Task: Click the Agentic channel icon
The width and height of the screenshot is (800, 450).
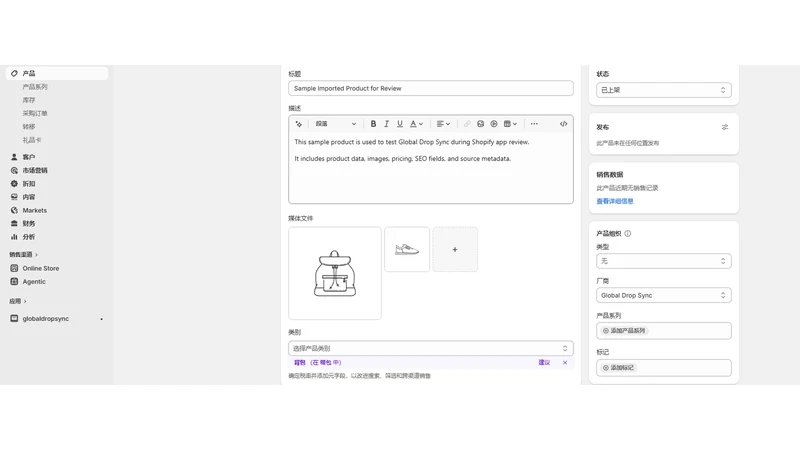Action: (14, 282)
